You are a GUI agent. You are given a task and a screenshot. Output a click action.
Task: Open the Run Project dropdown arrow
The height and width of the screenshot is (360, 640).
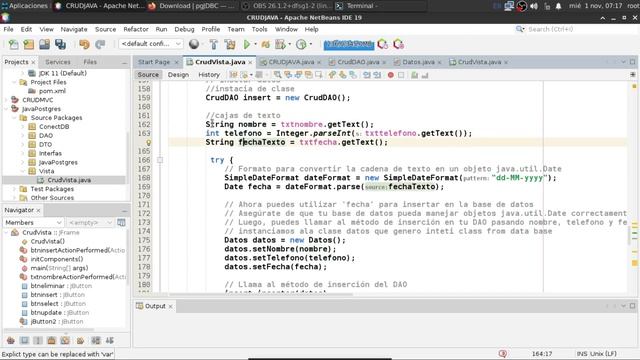[x=256, y=44]
